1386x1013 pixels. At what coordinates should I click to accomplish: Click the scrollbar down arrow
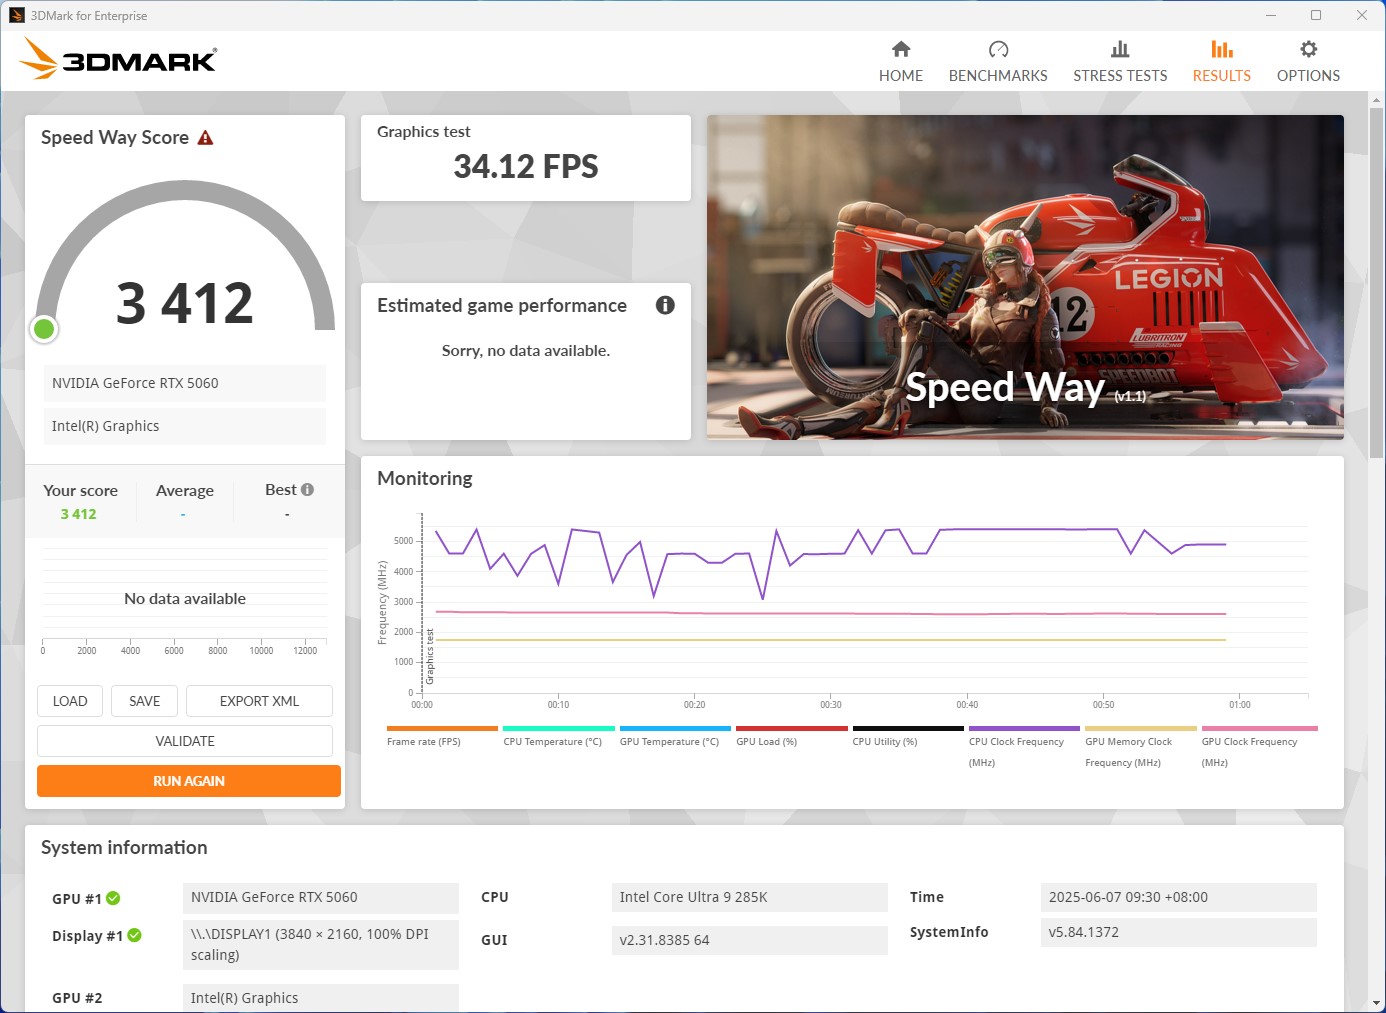1376,1002
